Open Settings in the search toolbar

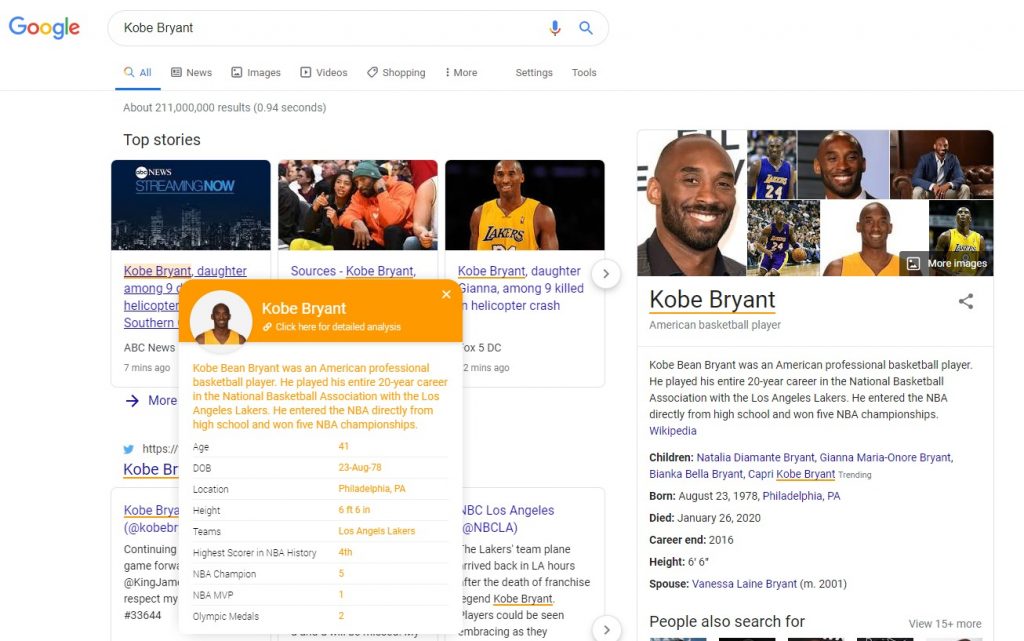point(534,72)
